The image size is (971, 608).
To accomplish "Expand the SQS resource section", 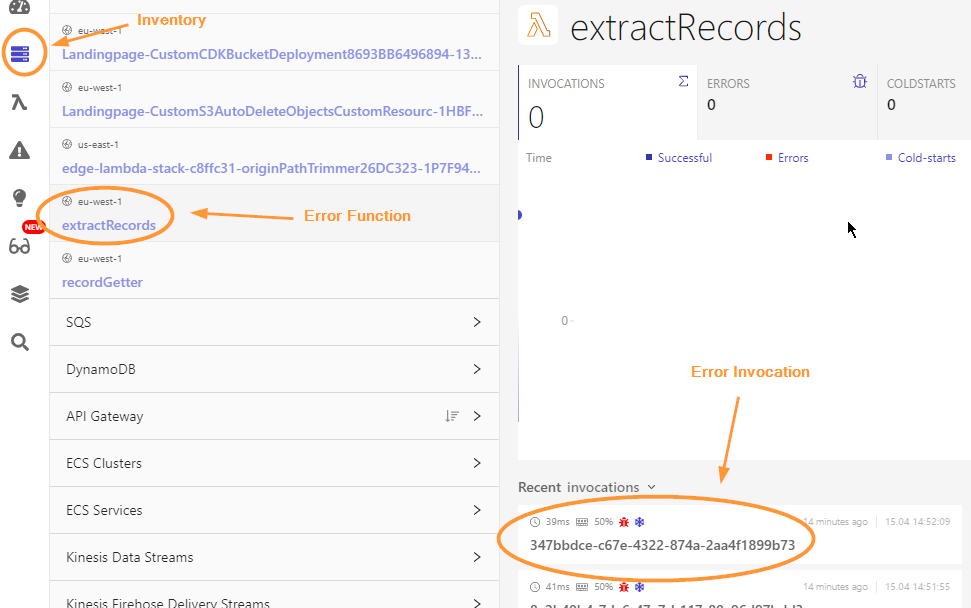I will pos(274,322).
